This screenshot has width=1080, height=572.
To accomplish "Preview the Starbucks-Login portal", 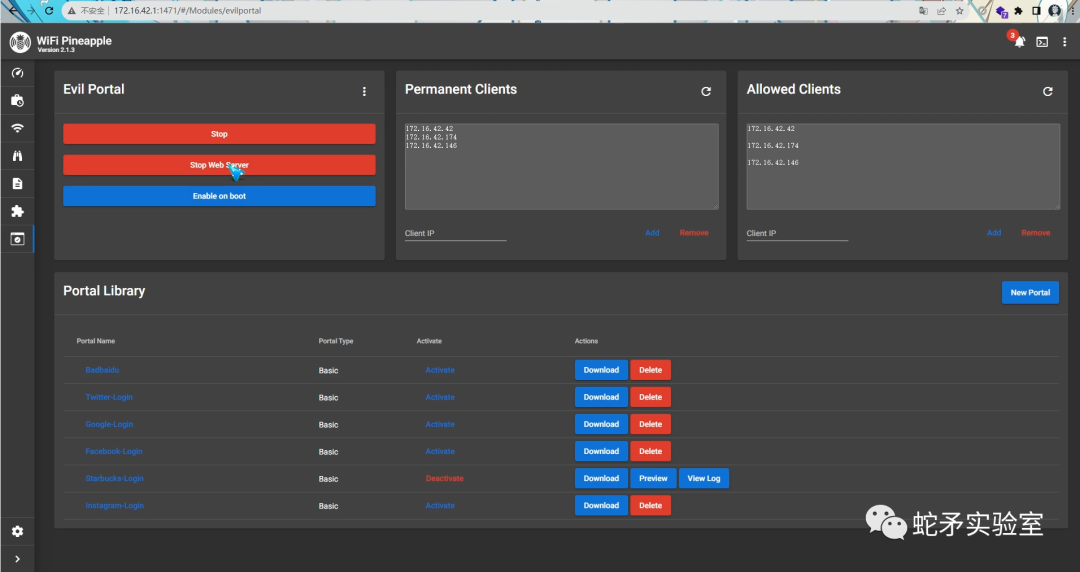I will pos(653,478).
